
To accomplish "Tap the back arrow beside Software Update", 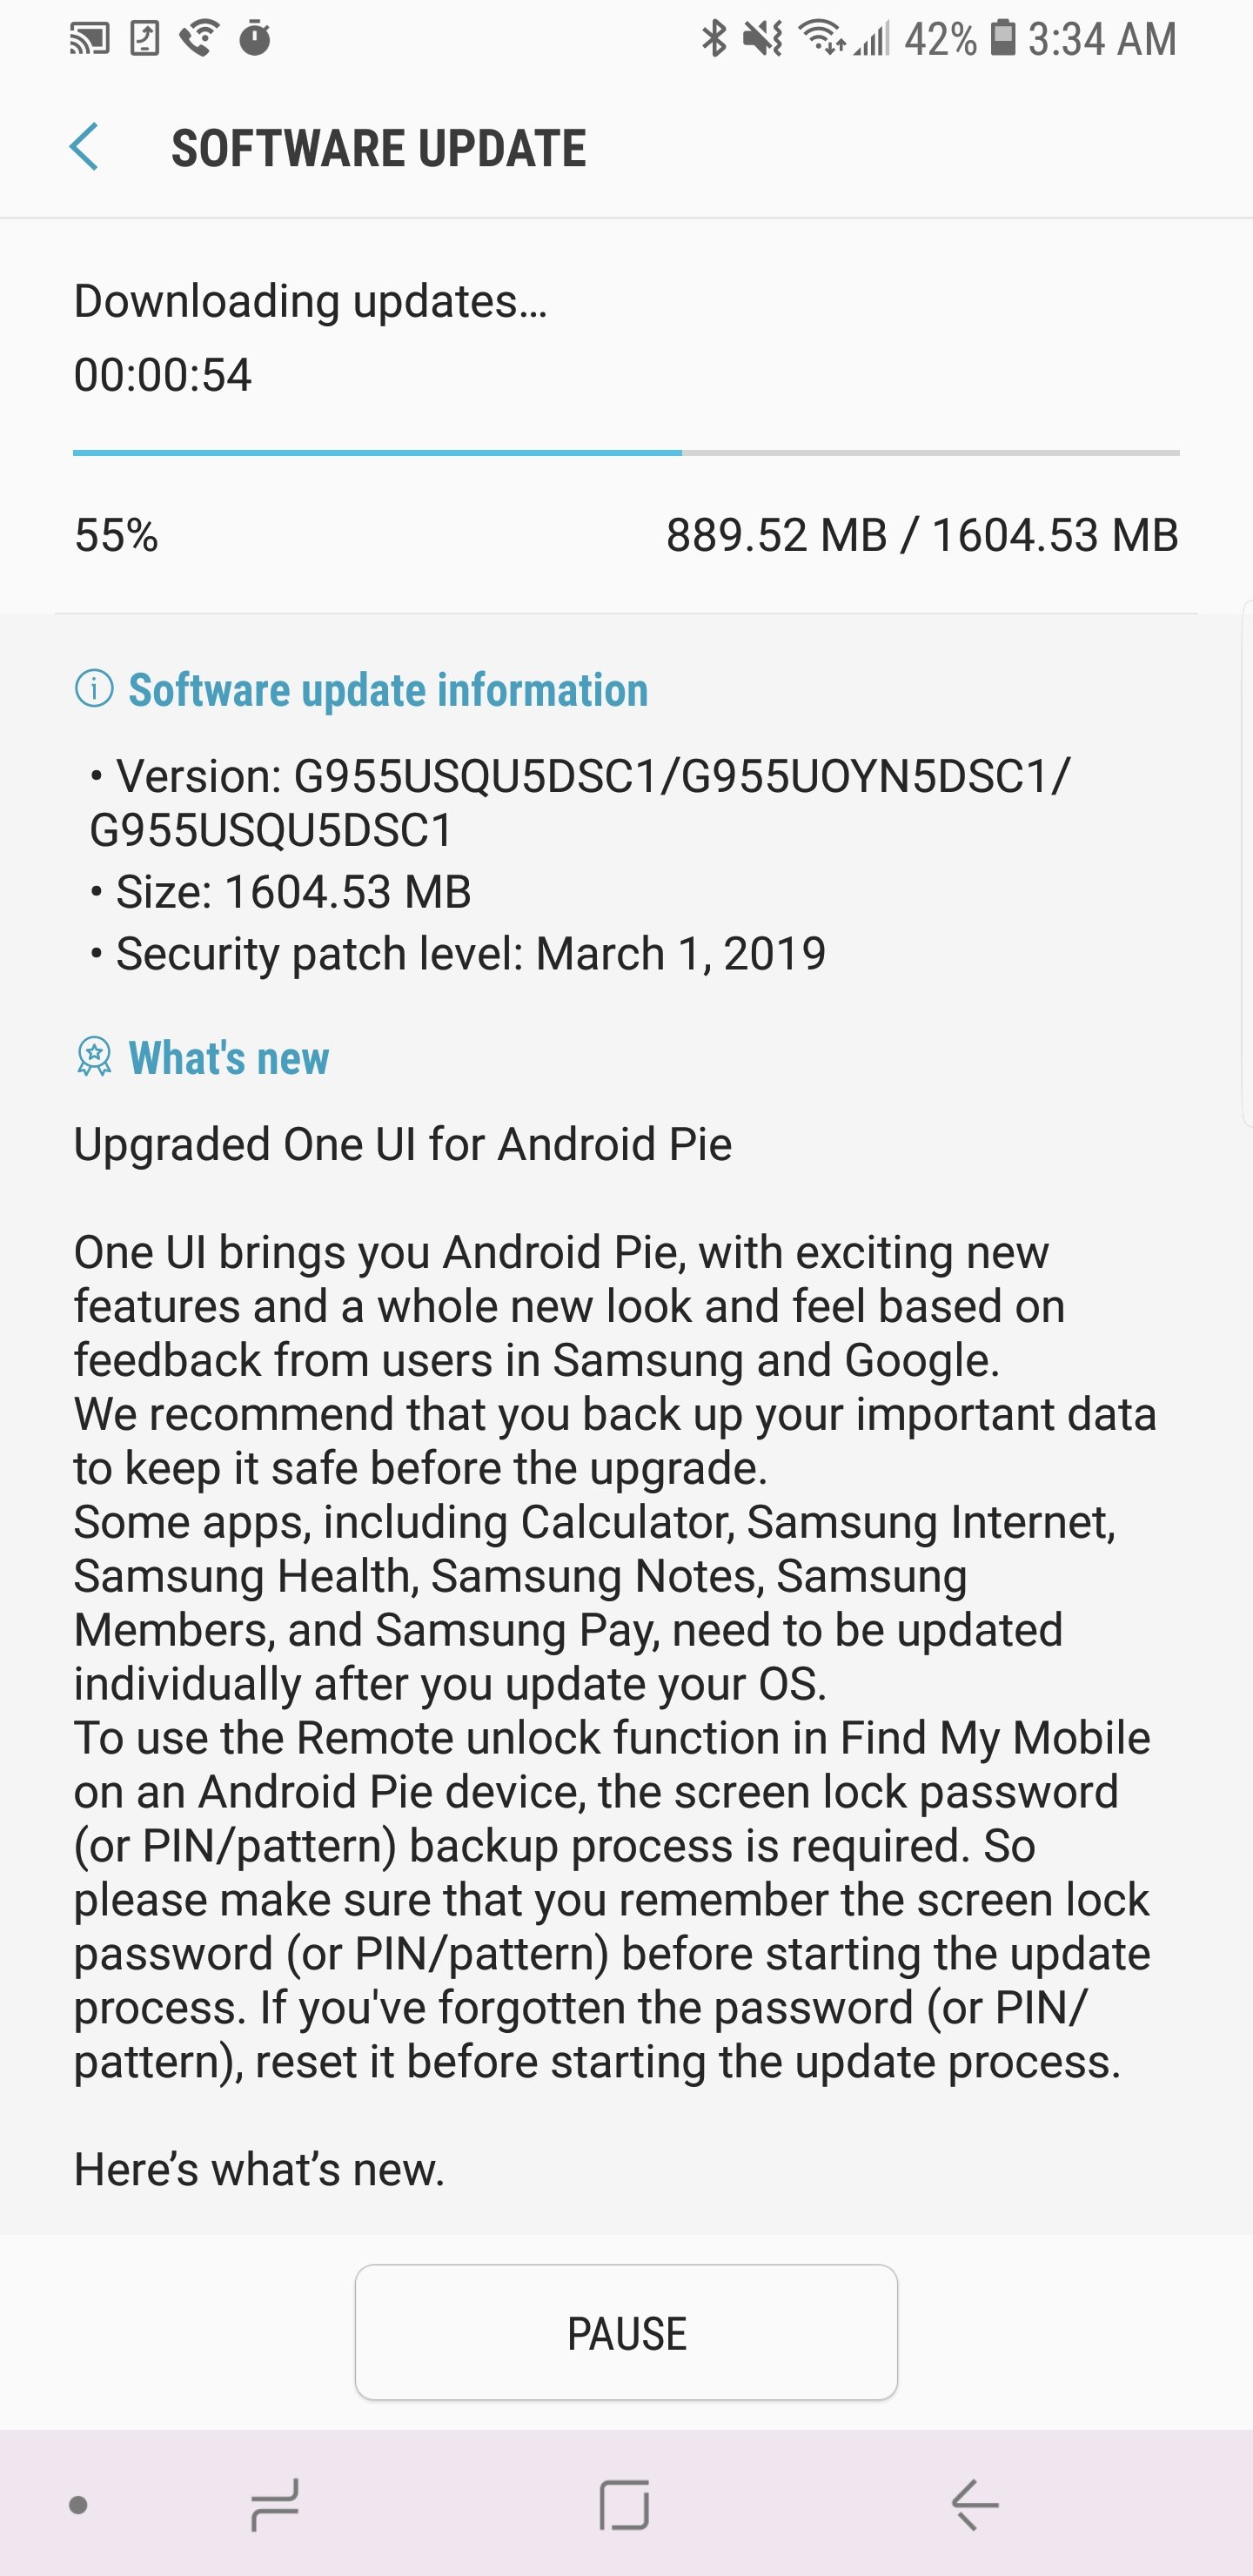I will click(x=84, y=147).
